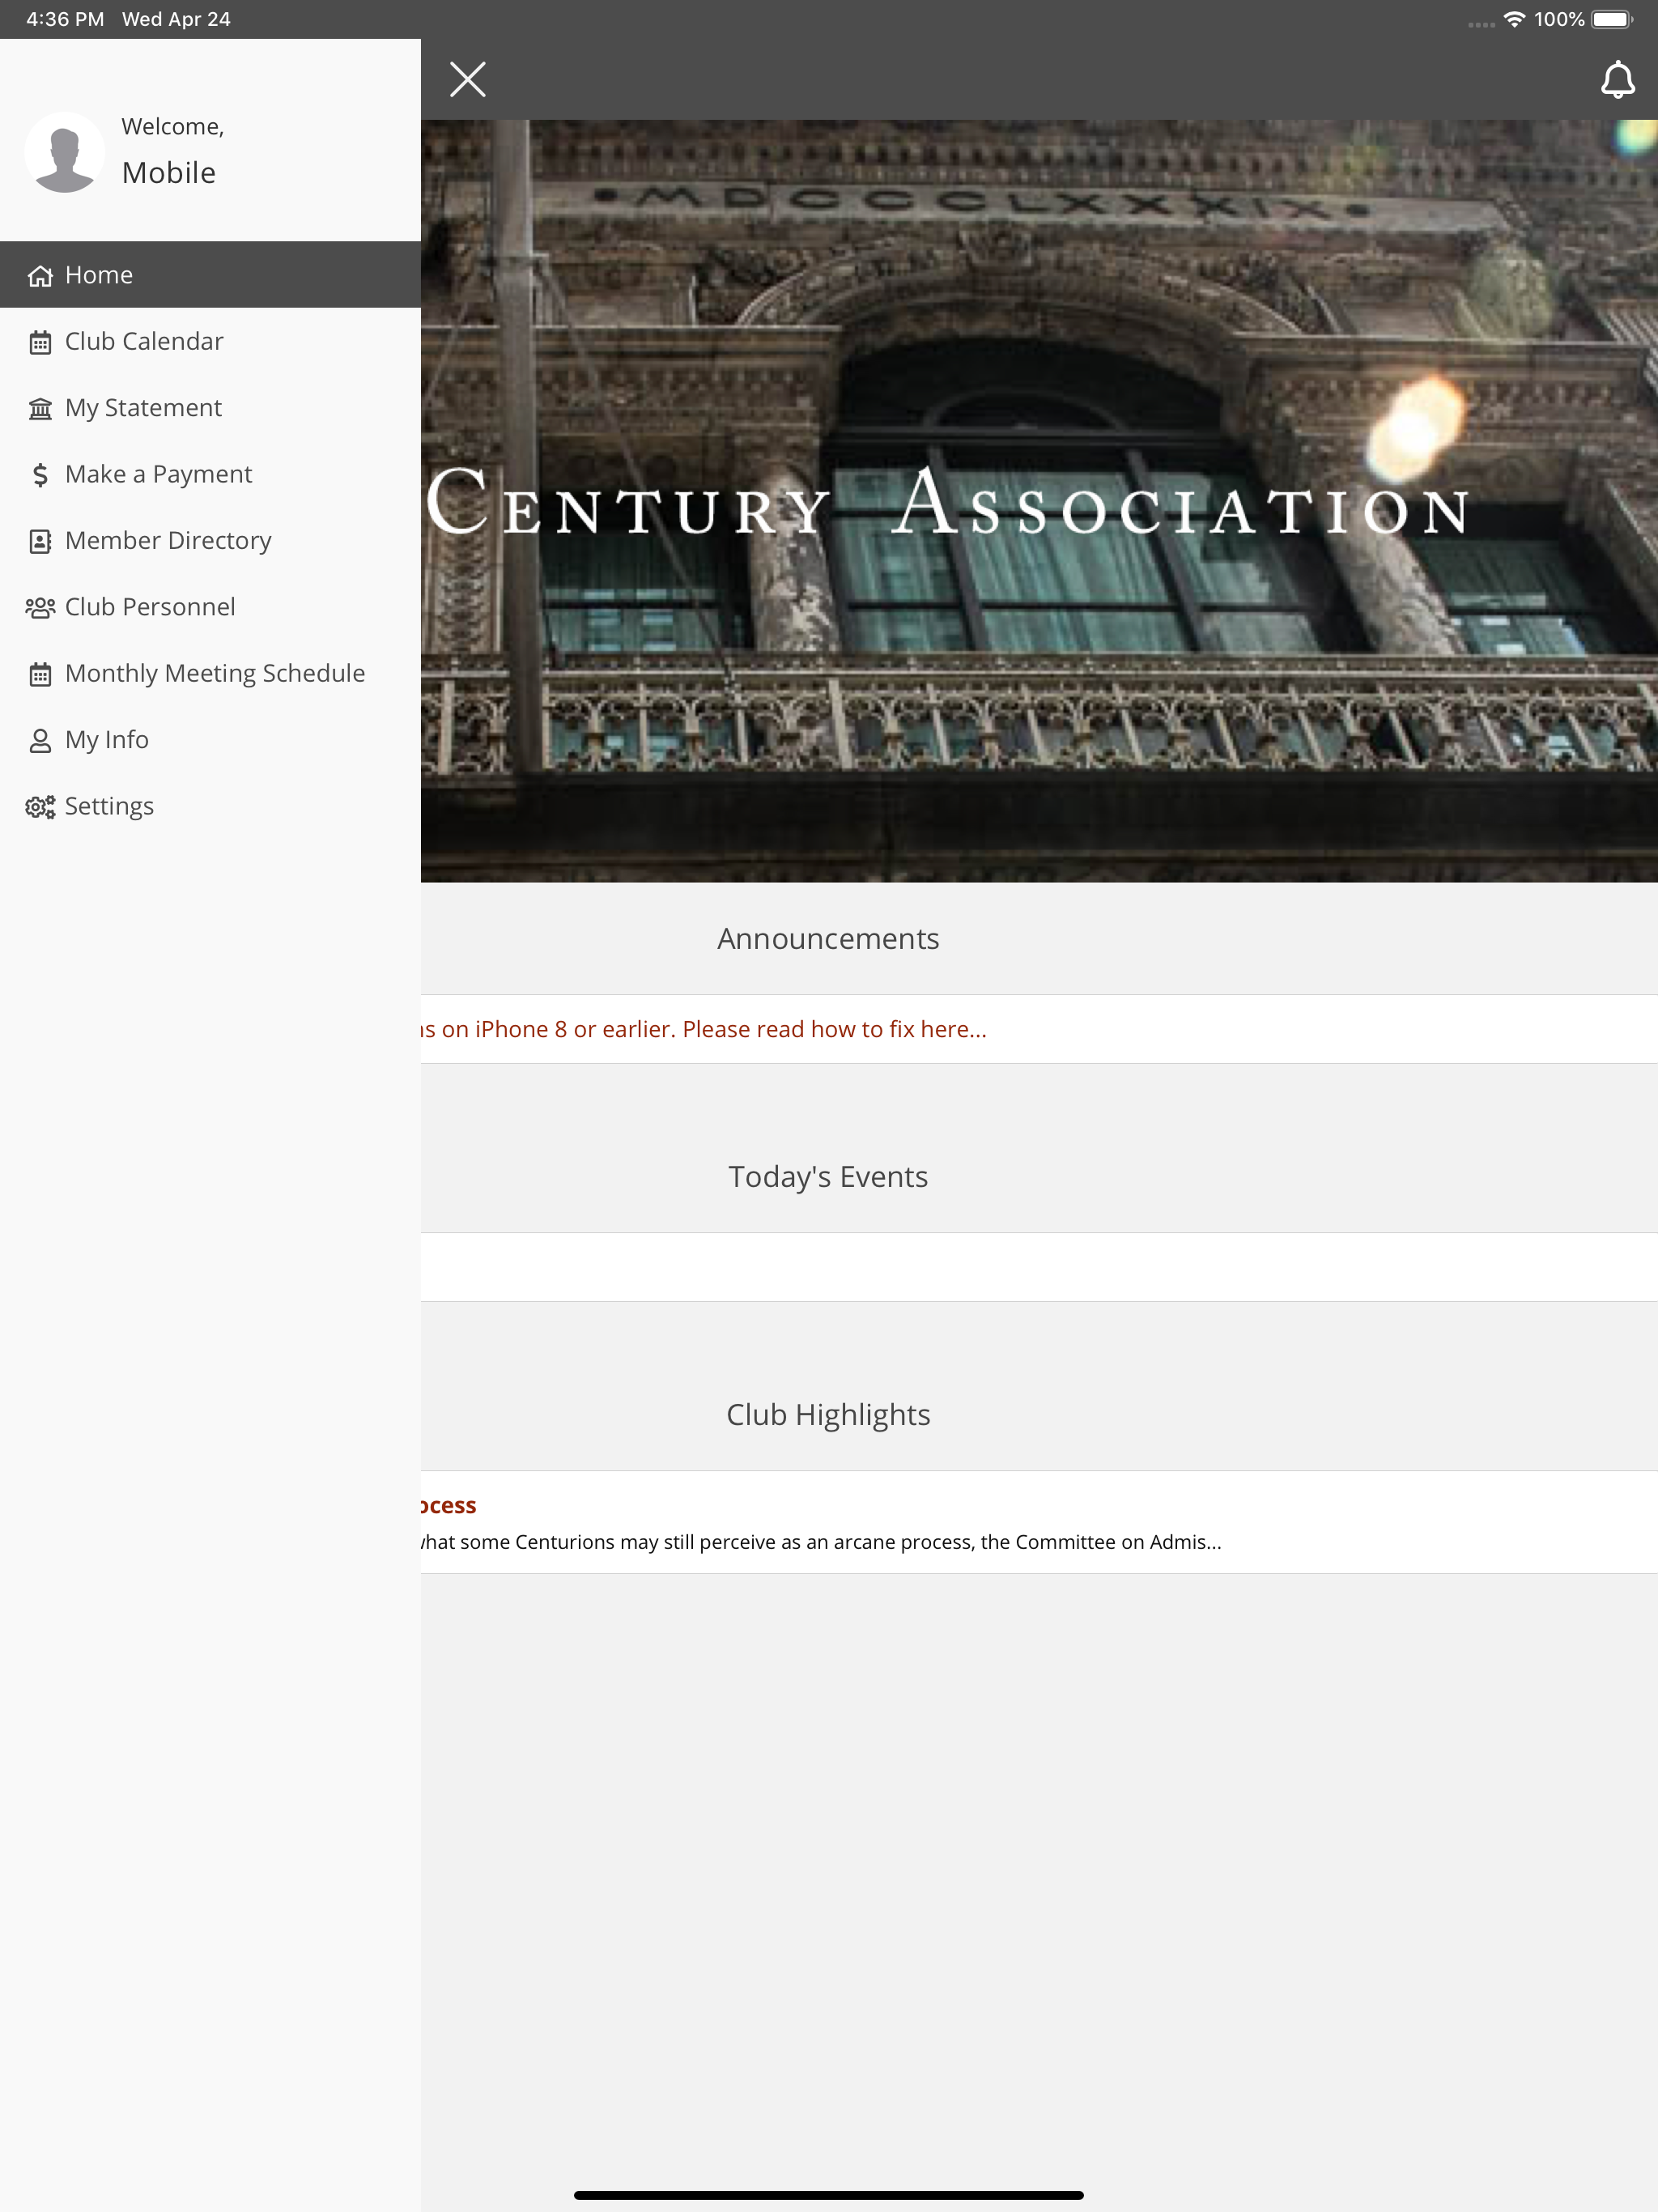Go to Home in the menu

(210, 275)
